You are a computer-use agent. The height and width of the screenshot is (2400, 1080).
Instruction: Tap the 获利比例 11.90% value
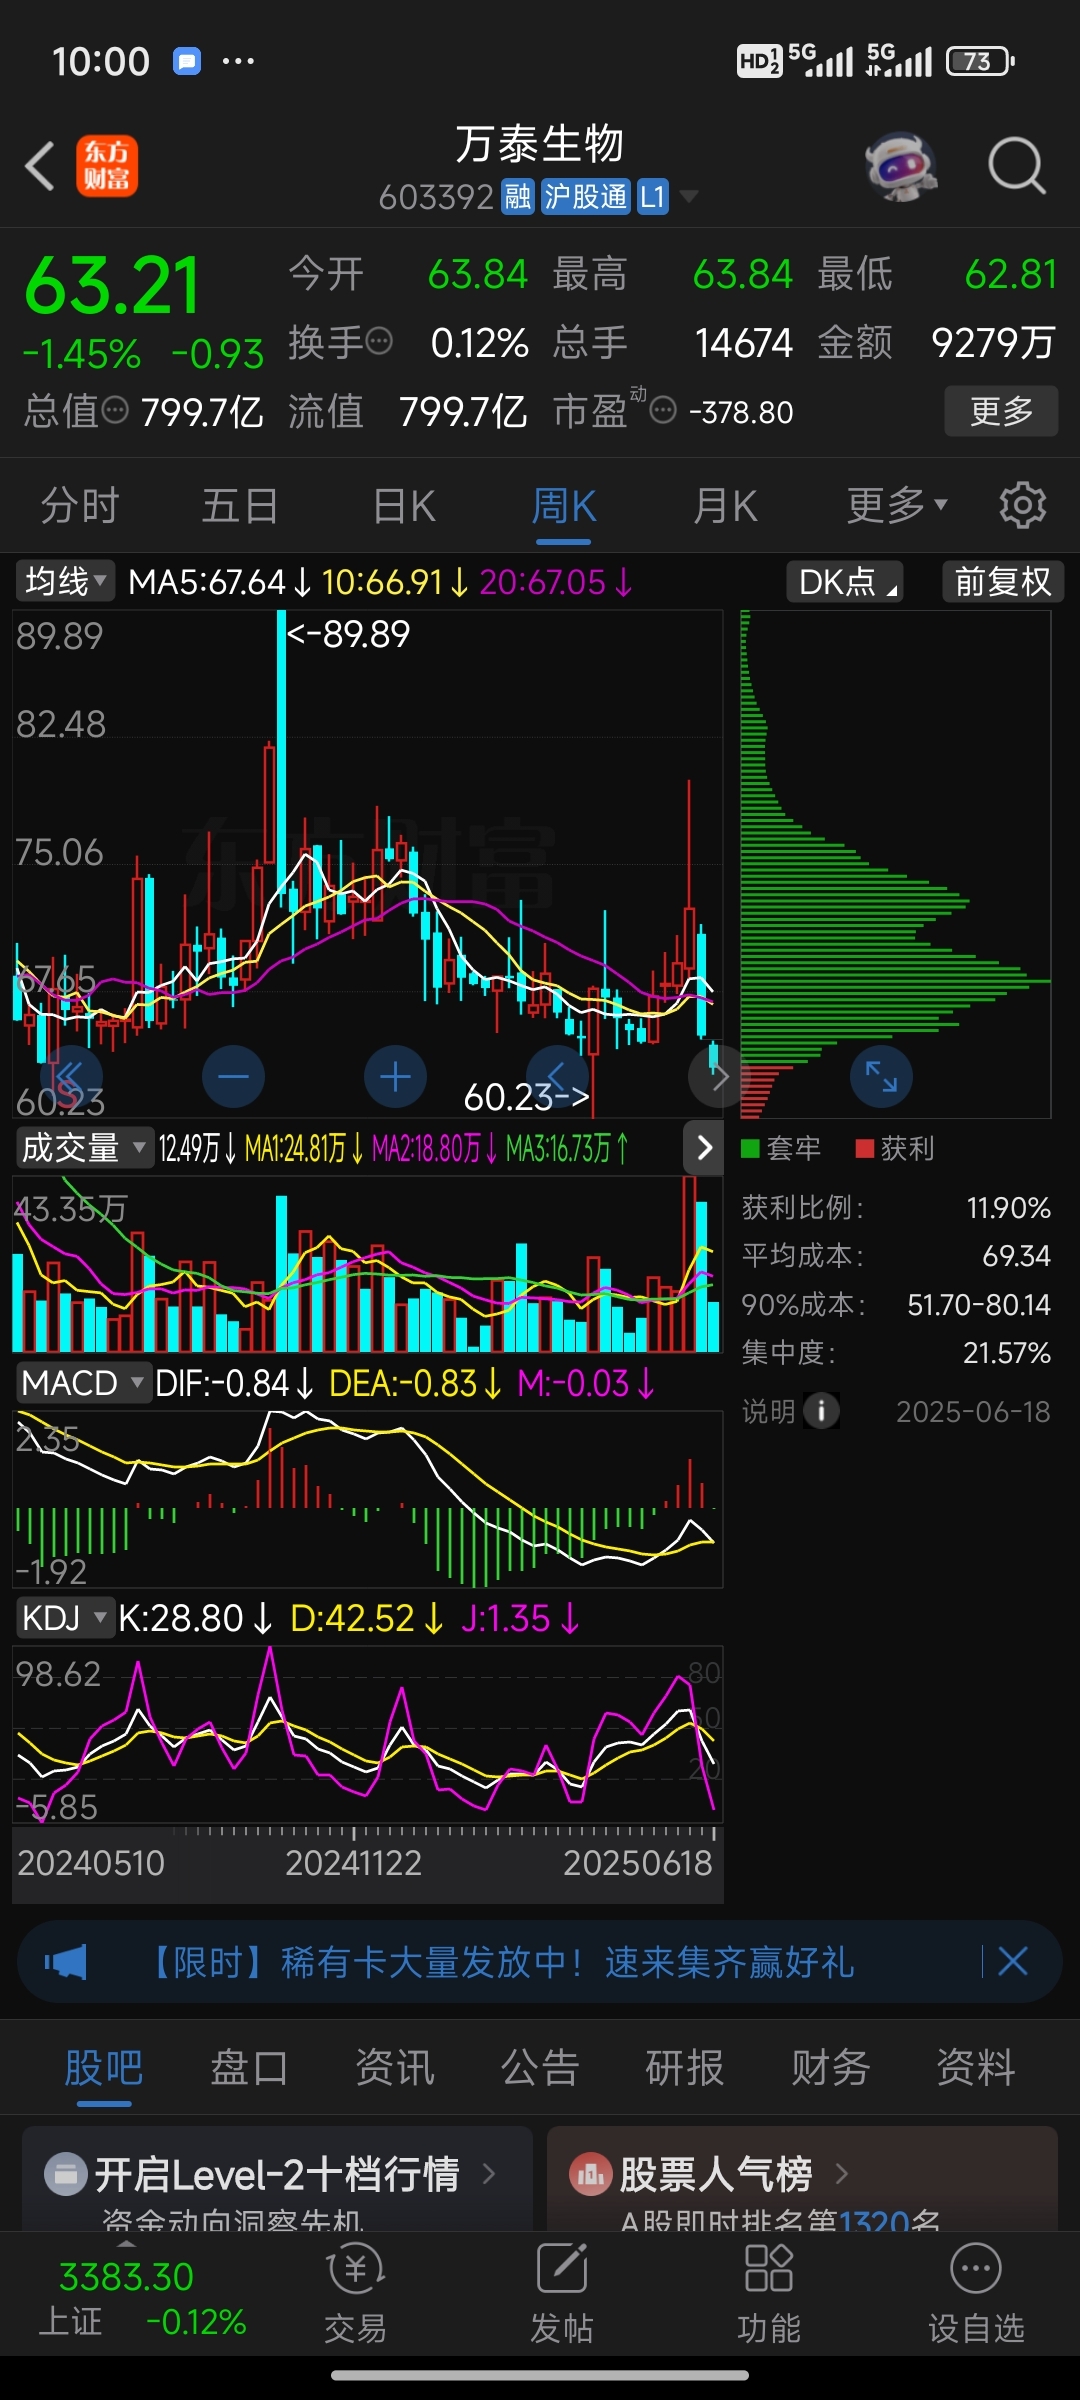click(1008, 1207)
